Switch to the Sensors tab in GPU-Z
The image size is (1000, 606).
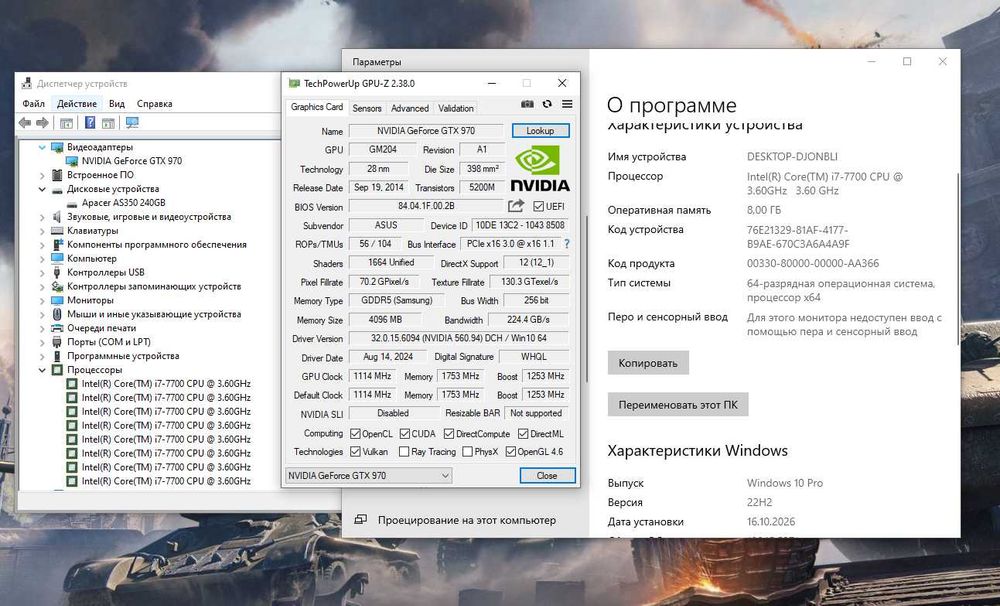coord(367,108)
